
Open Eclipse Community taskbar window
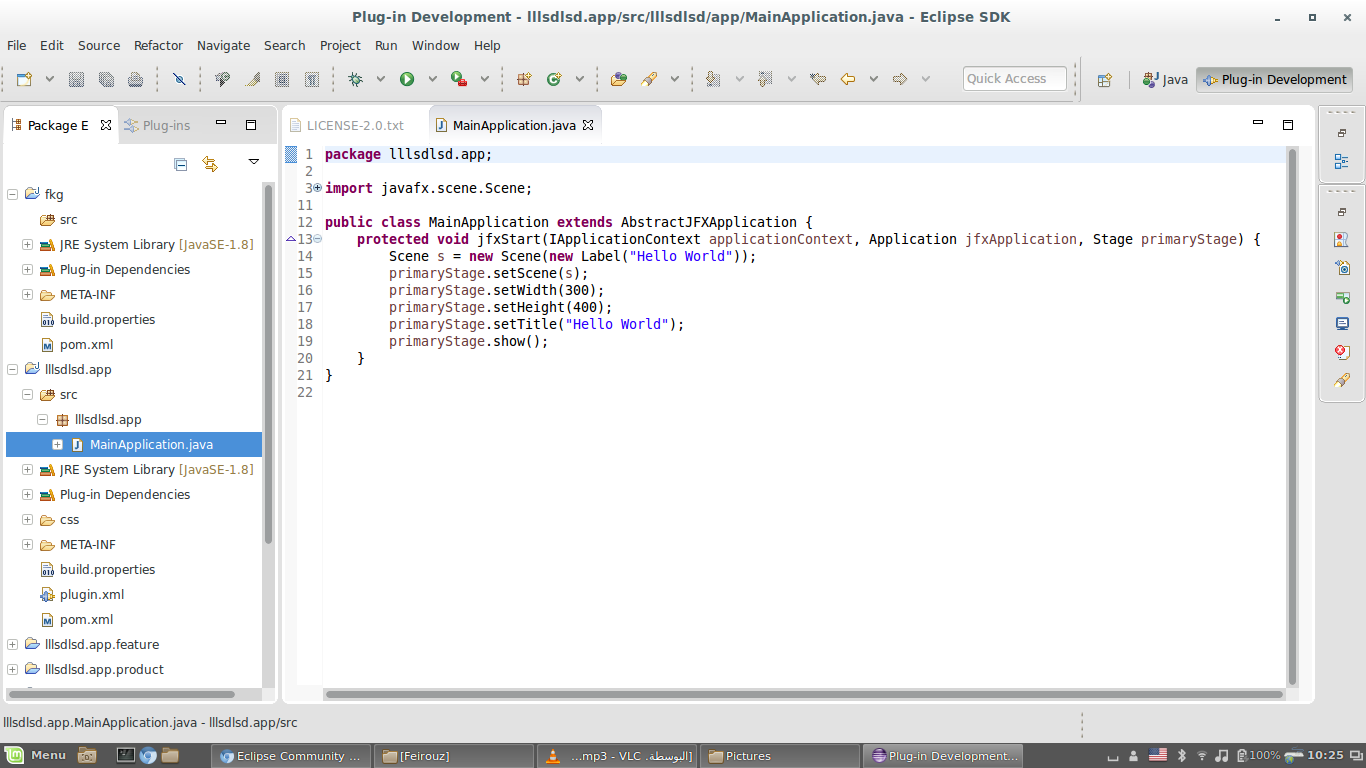tap(292, 756)
